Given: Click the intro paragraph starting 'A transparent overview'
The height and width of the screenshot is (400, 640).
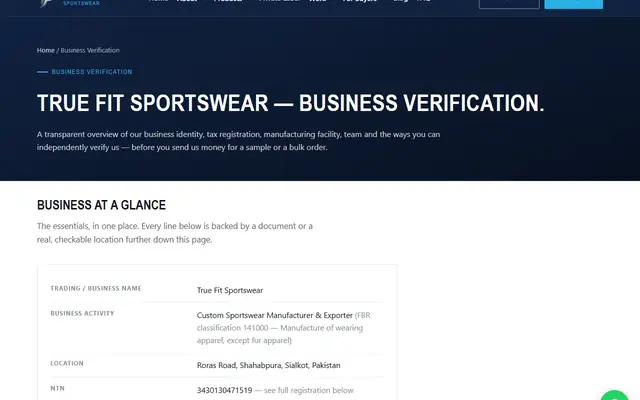Looking at the screenshot, I should point(238,141).
